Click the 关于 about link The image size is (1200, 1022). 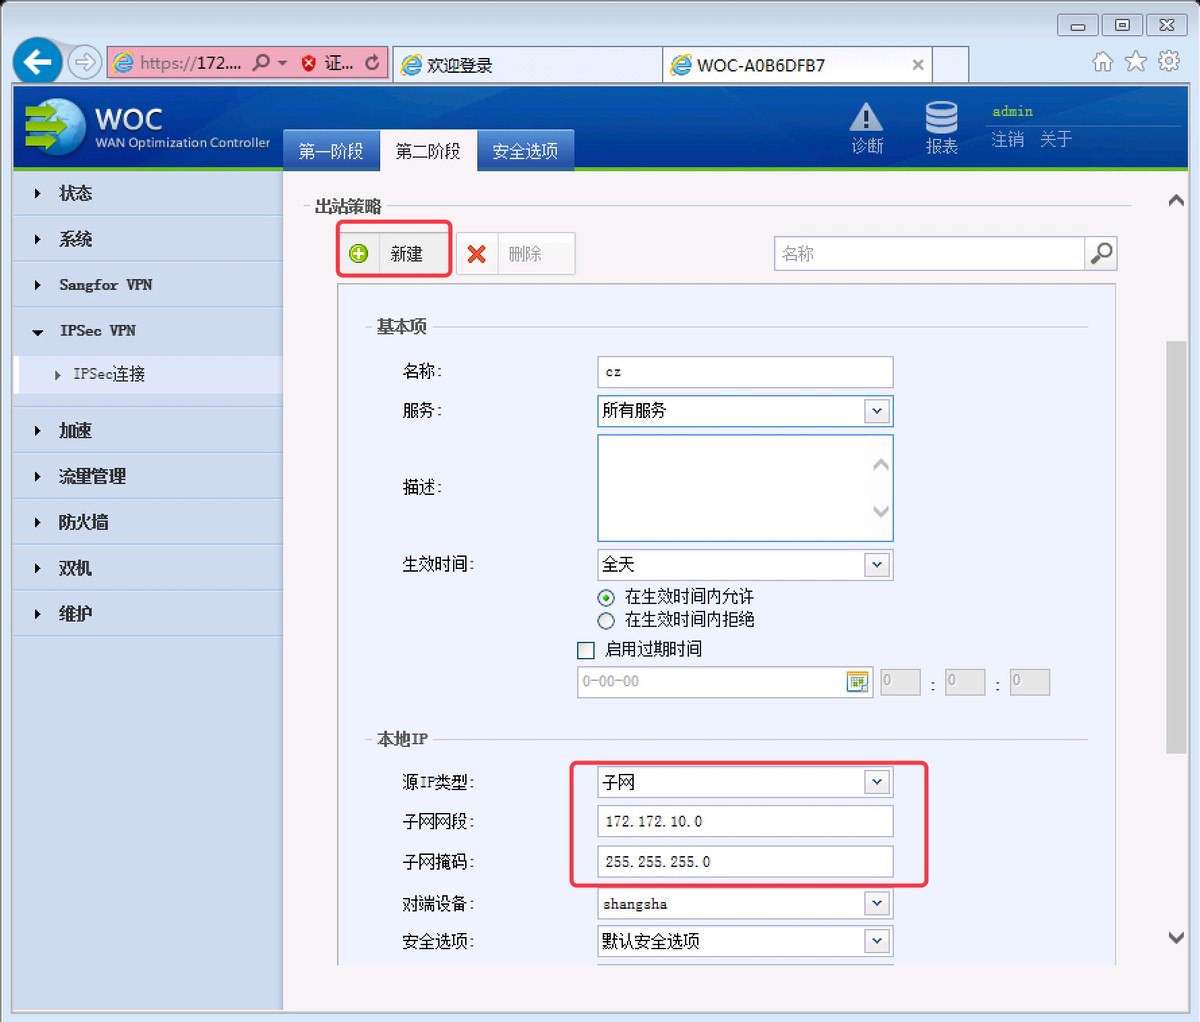click(1056, 140)
